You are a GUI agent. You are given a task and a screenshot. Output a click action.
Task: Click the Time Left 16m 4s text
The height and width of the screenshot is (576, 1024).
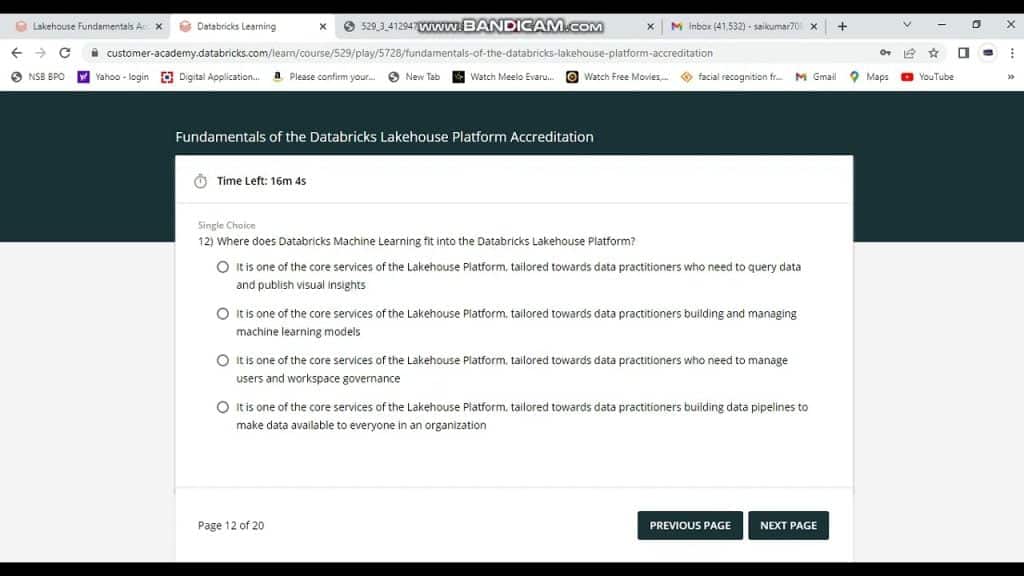pyautogui.click(x=261, y=181)
